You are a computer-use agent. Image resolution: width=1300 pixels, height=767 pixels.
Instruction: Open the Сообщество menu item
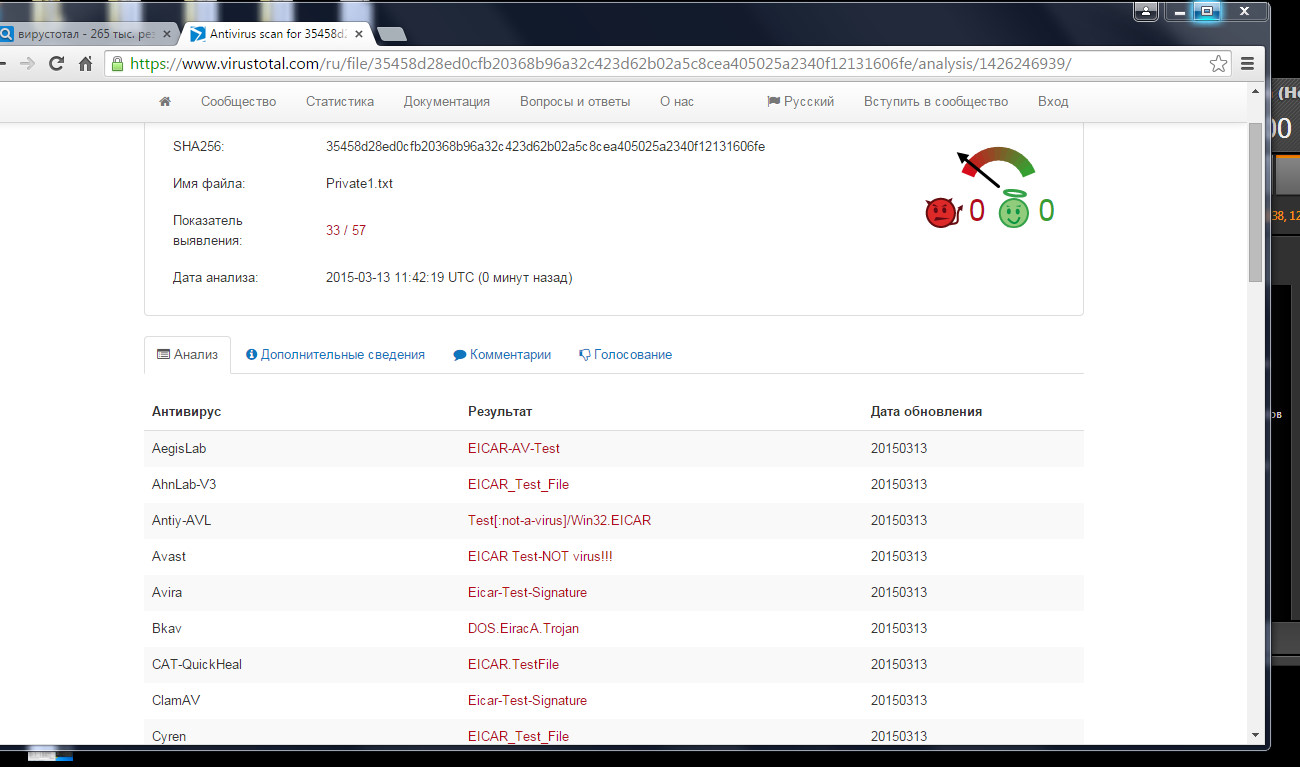tap(238, 101)
